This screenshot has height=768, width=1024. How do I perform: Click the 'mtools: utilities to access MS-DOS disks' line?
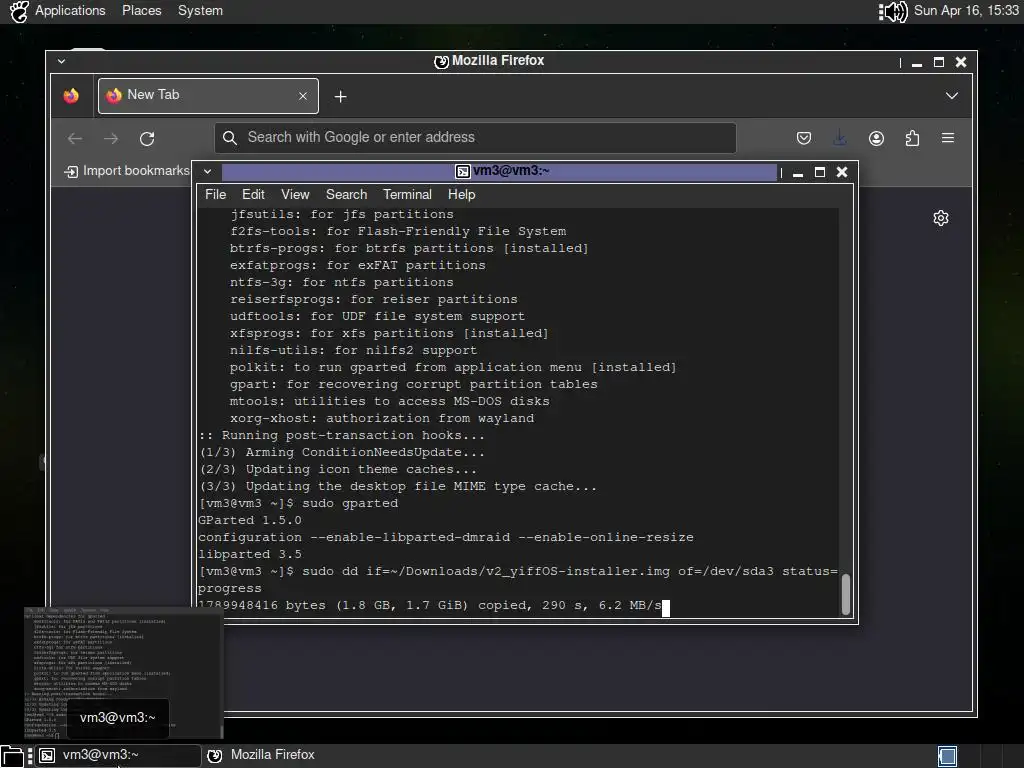coord(389,402)
